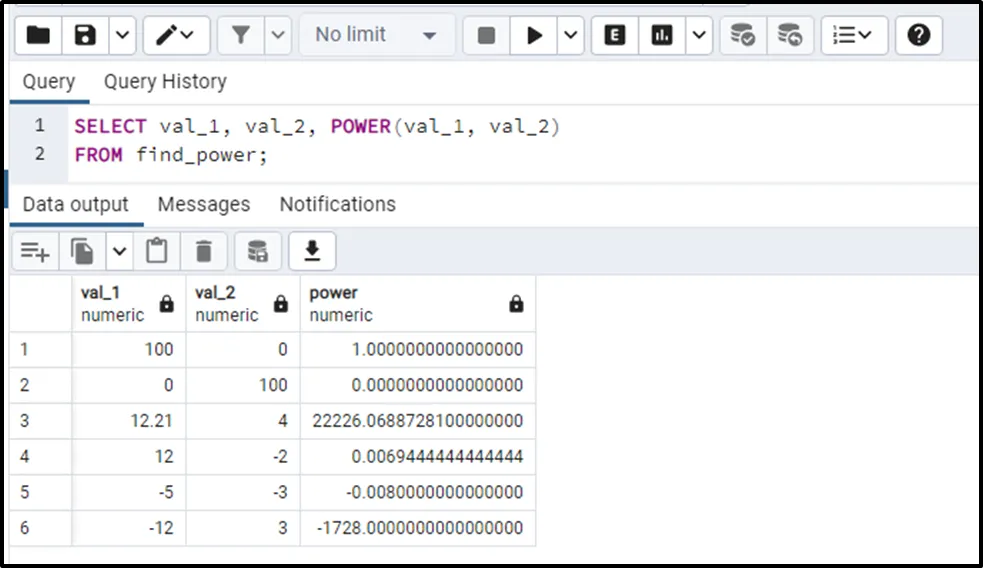Viewport: 983px width, 568px height.
Task: Expand the Execute options dropdown arrow
Action: 570,36
